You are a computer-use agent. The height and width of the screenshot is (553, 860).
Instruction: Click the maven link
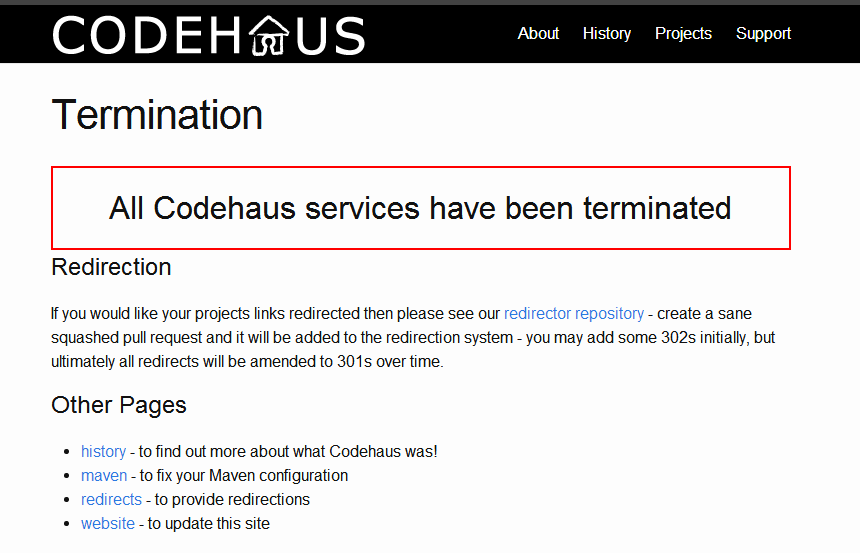[104, 475]
